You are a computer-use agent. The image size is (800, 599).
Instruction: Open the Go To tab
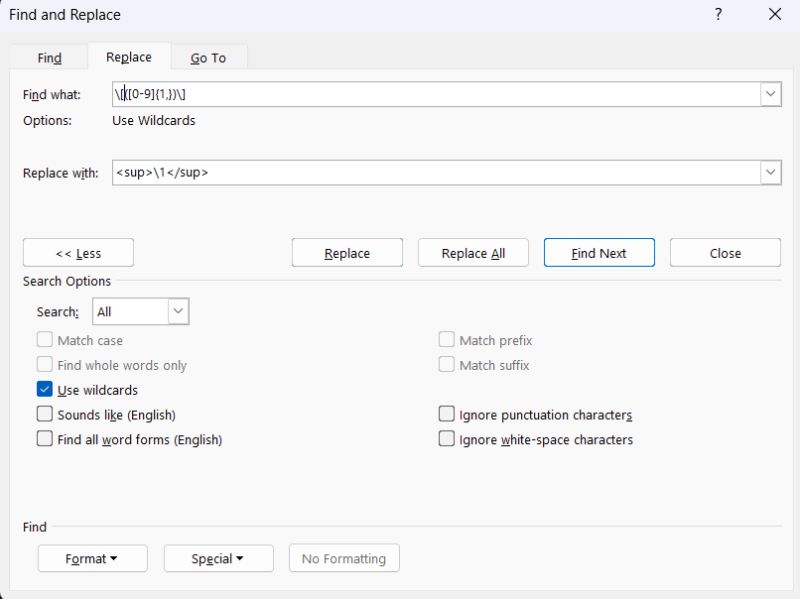click(x=208, y=58)
